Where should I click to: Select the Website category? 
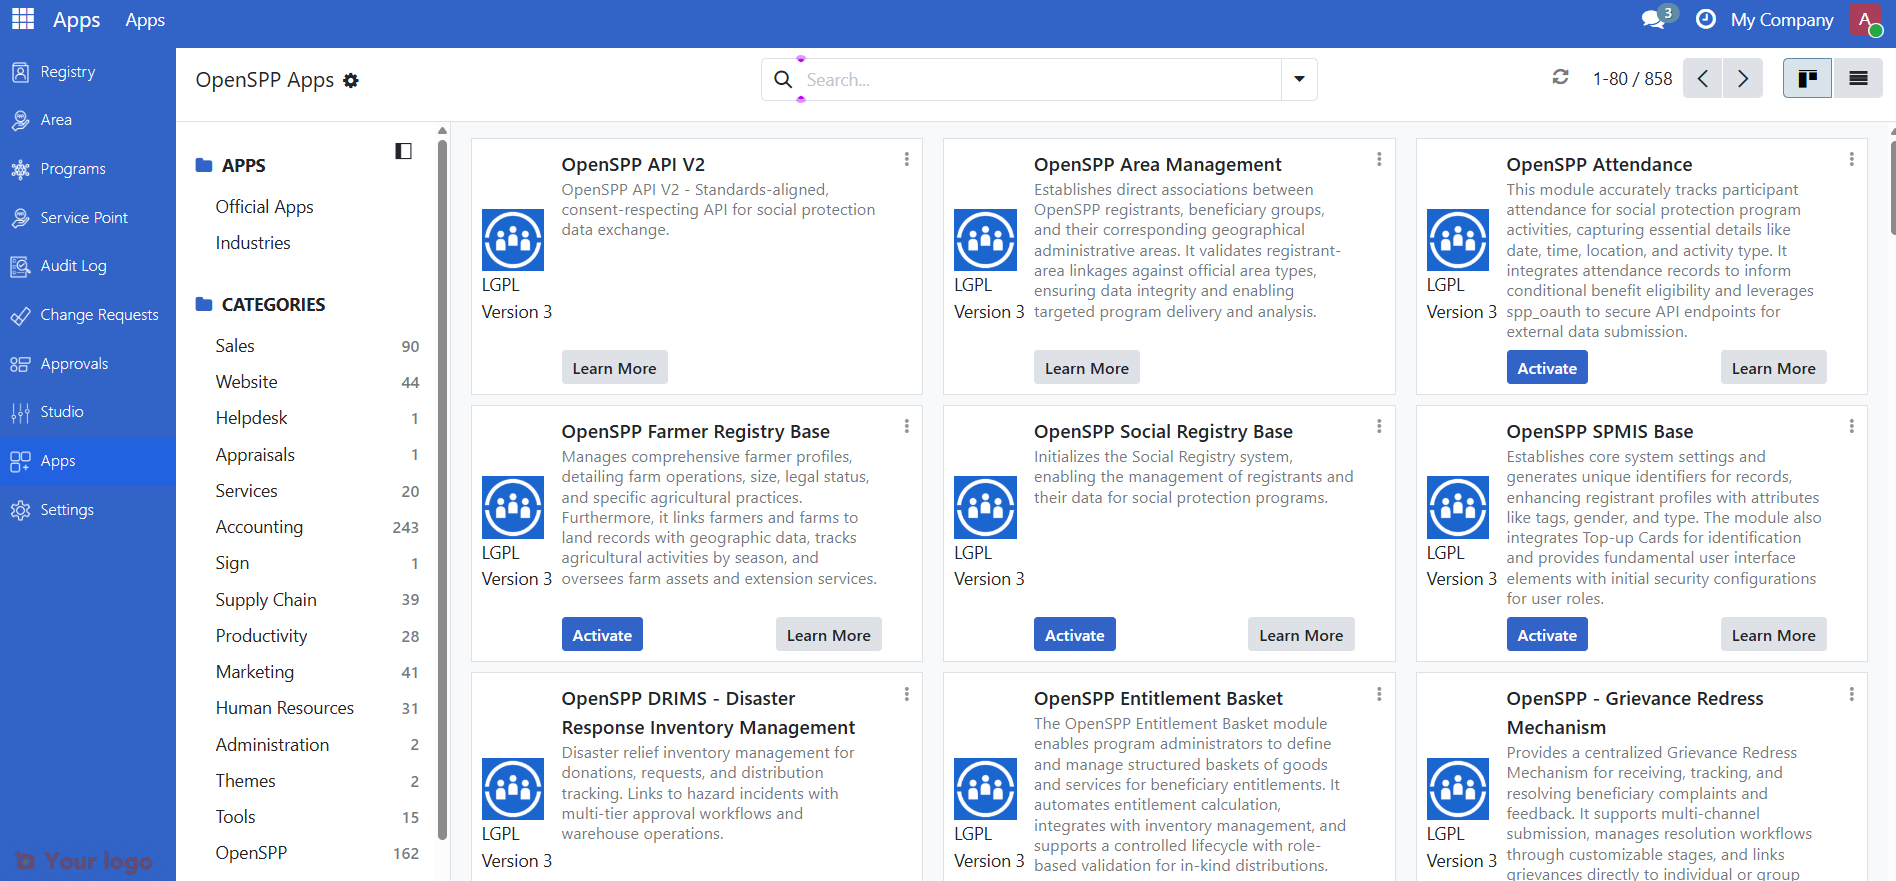(316, 382)
